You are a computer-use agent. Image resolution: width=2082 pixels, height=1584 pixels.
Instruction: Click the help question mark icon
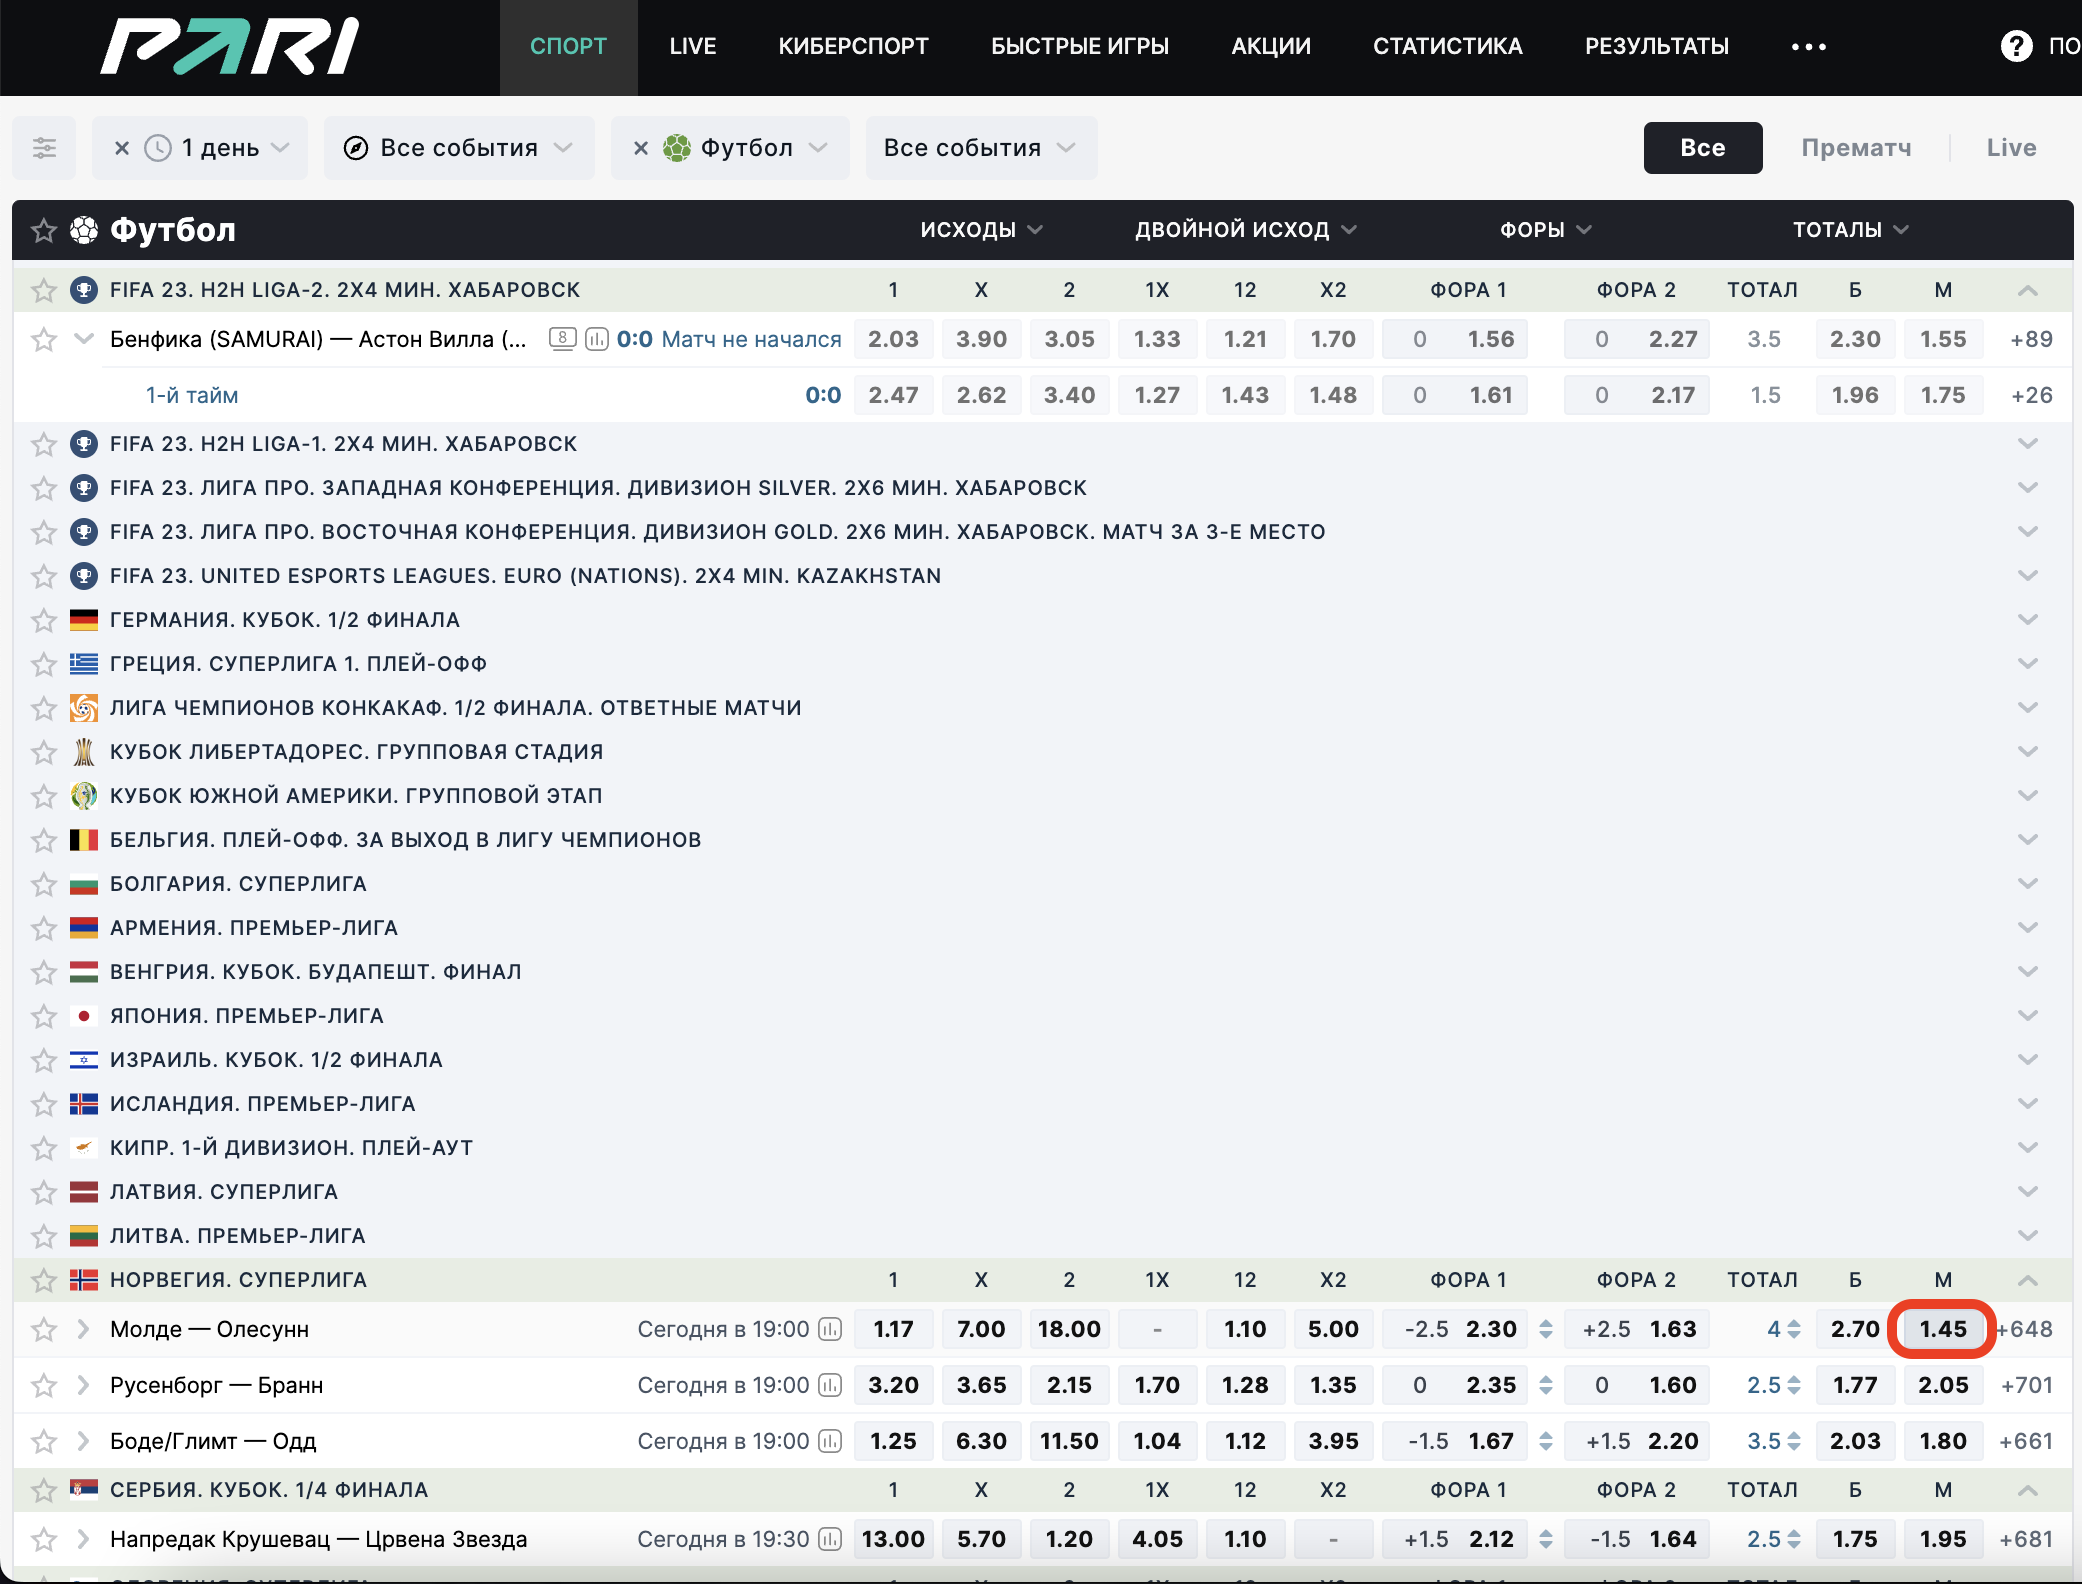pyautogui.click(x=2017, y=46)
